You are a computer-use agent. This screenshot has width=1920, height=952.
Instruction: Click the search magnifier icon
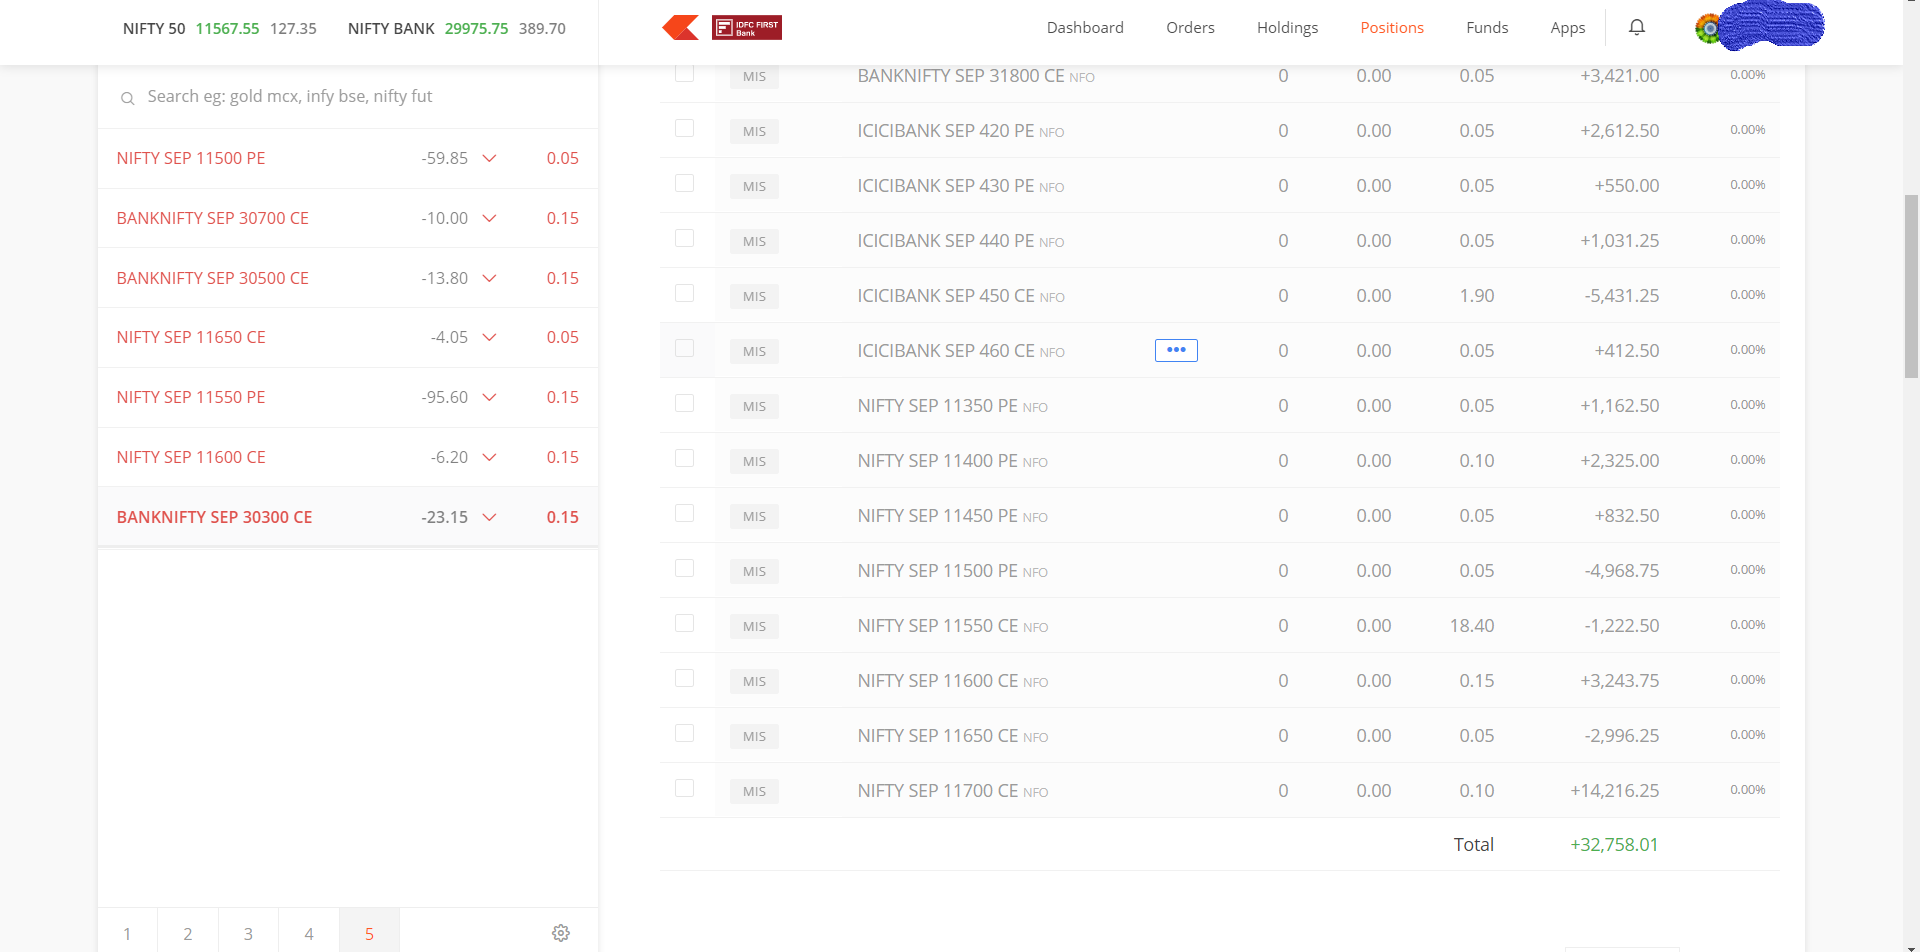127,98
